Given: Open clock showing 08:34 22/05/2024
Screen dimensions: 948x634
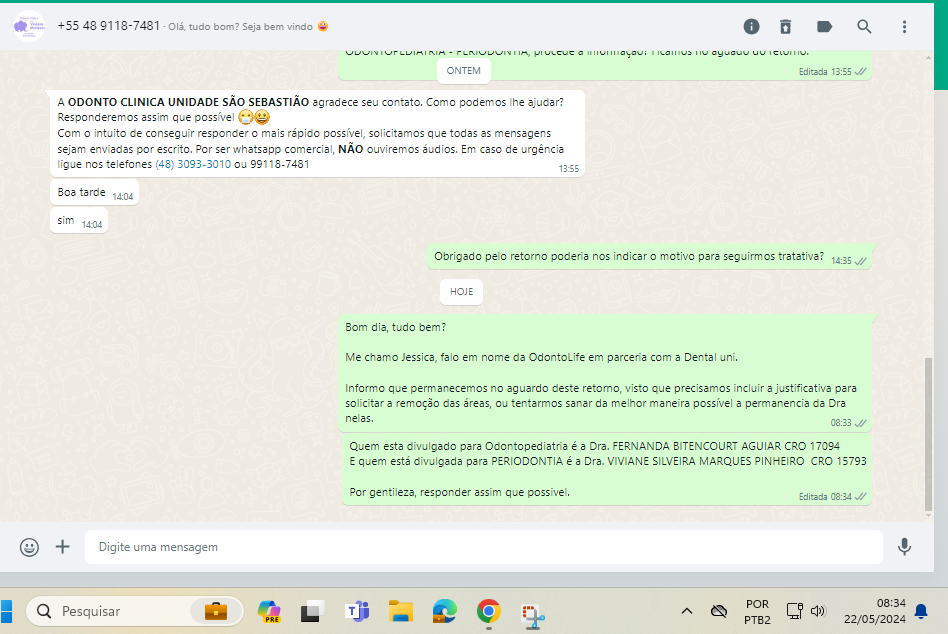Looking at the screenshot, I should click(874, 611).
